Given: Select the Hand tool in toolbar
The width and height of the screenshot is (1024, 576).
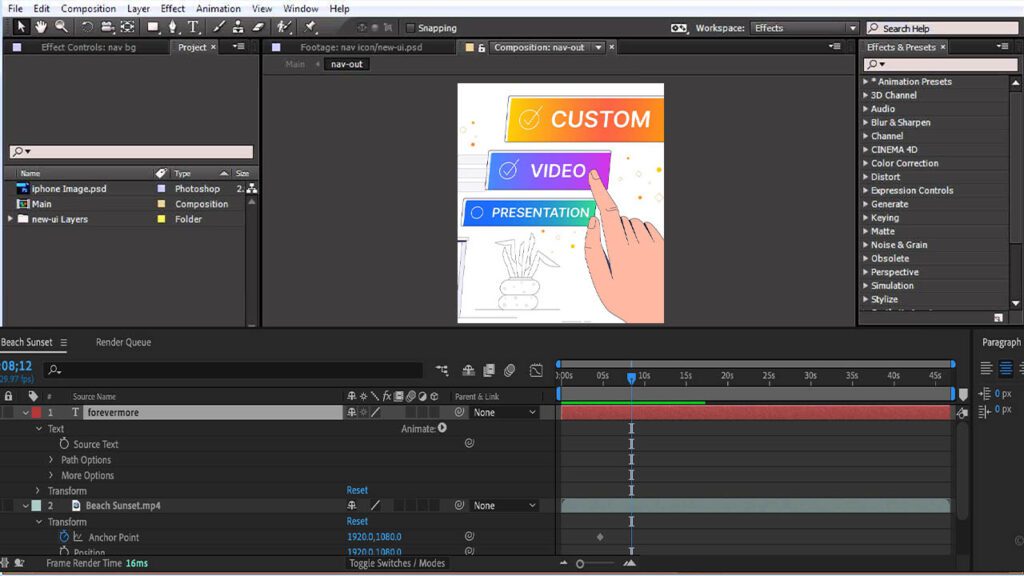Looking at the screenshot, I should tap(41, 27).
